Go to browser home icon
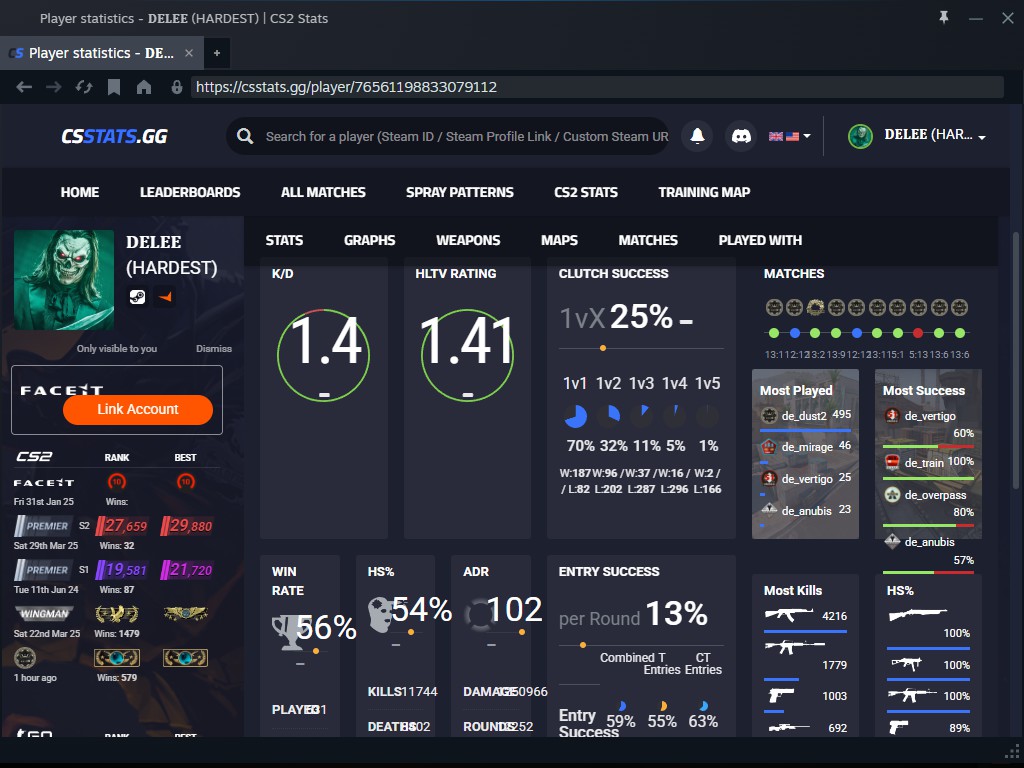The image size is (1024, 768). [x=144, y=87]
